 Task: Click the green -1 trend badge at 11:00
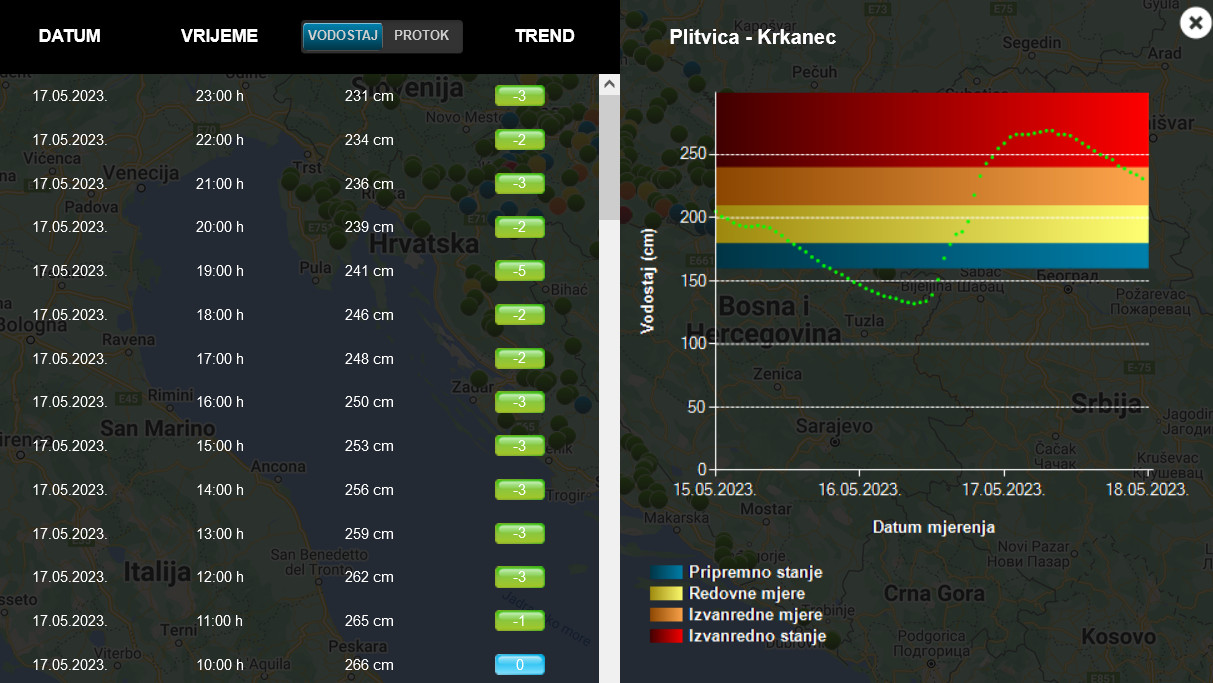[520, 621]
